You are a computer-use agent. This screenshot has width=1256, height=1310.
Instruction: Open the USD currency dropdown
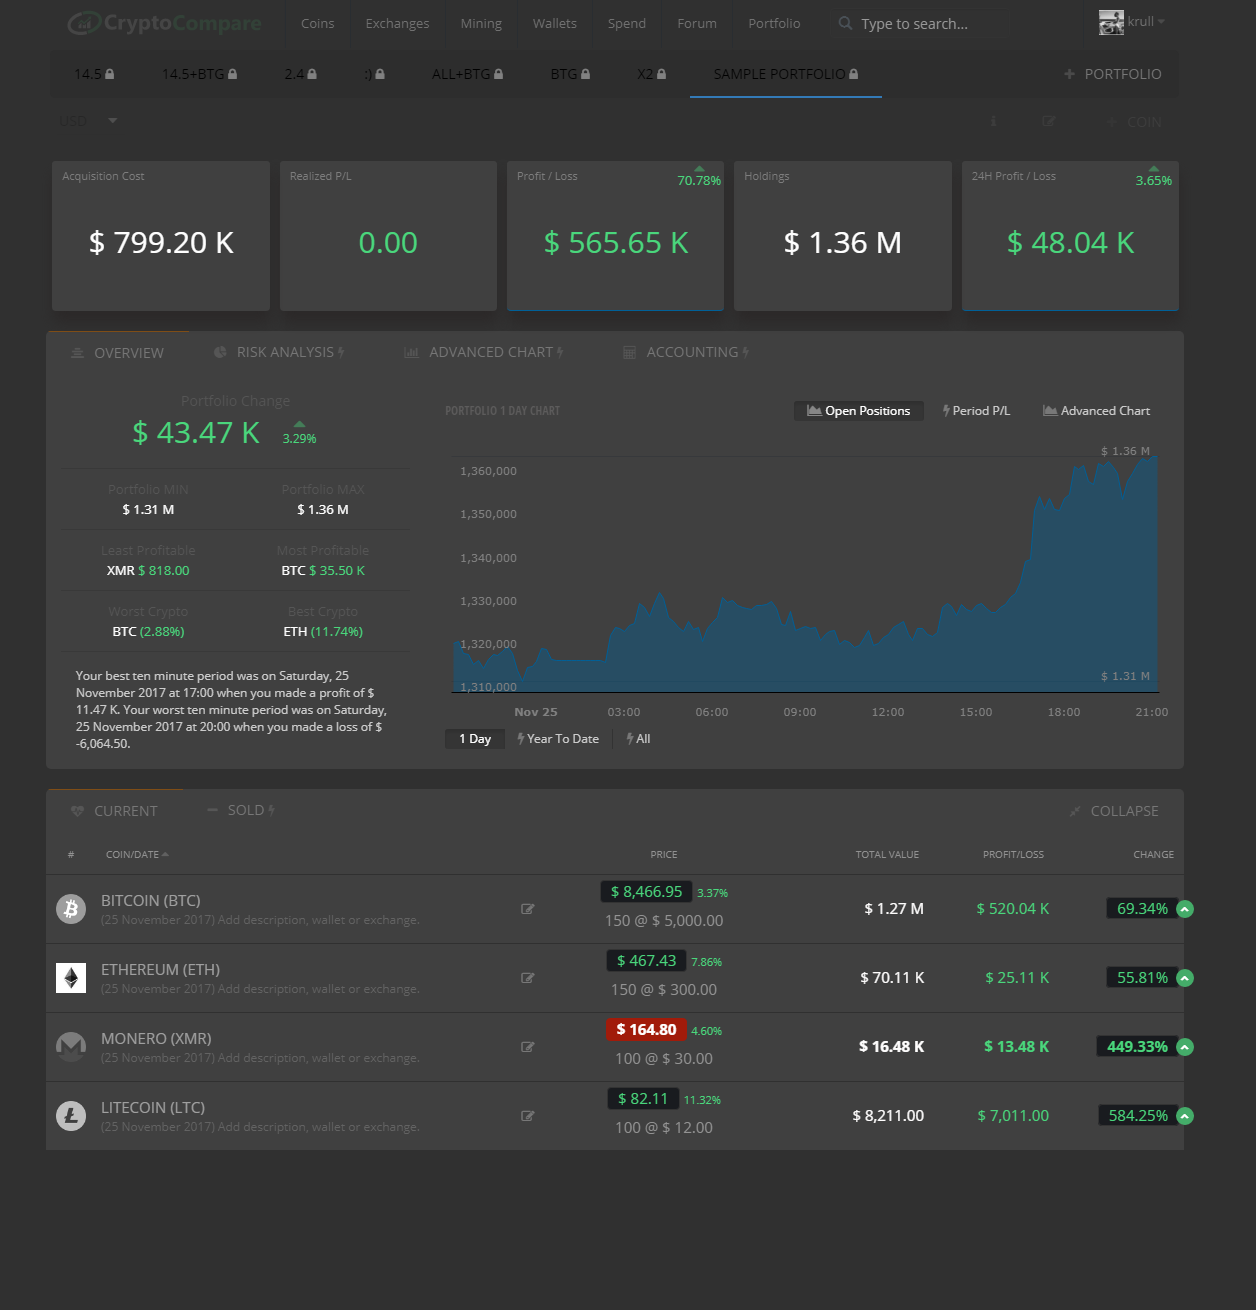[x=88, y=121]
